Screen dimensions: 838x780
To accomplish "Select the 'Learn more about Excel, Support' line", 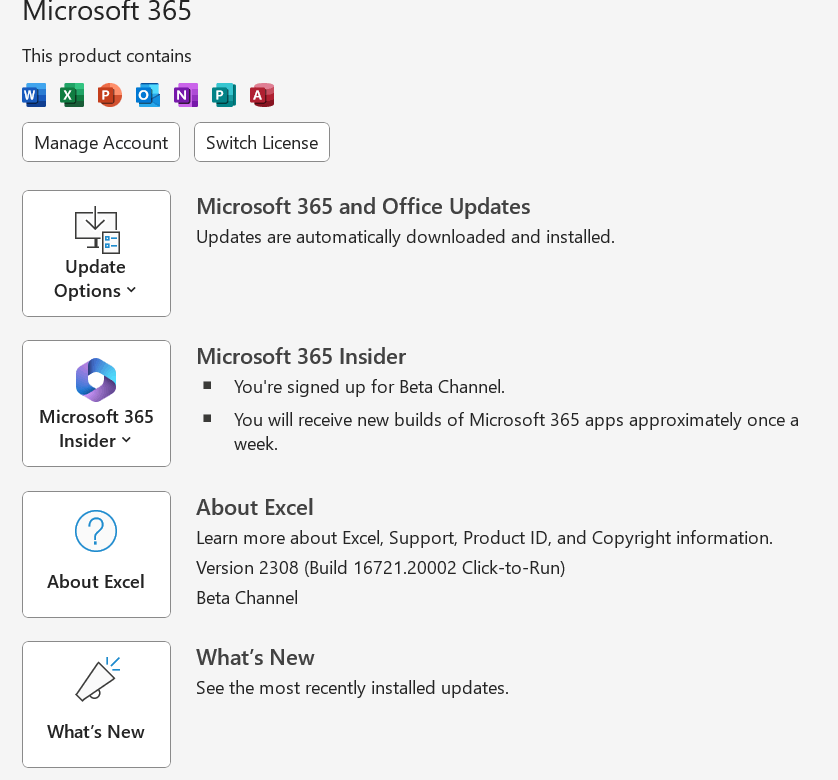I will coord(485,538).
